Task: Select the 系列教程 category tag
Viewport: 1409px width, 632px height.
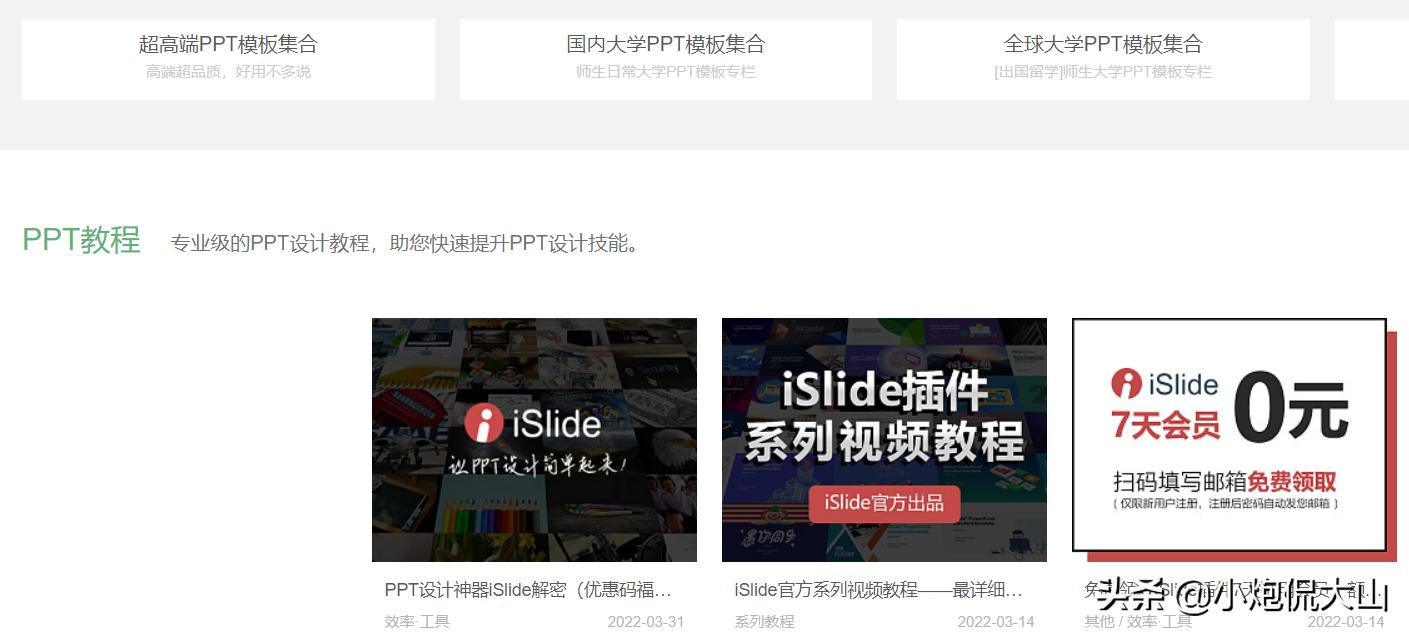Action: point(763,621)
